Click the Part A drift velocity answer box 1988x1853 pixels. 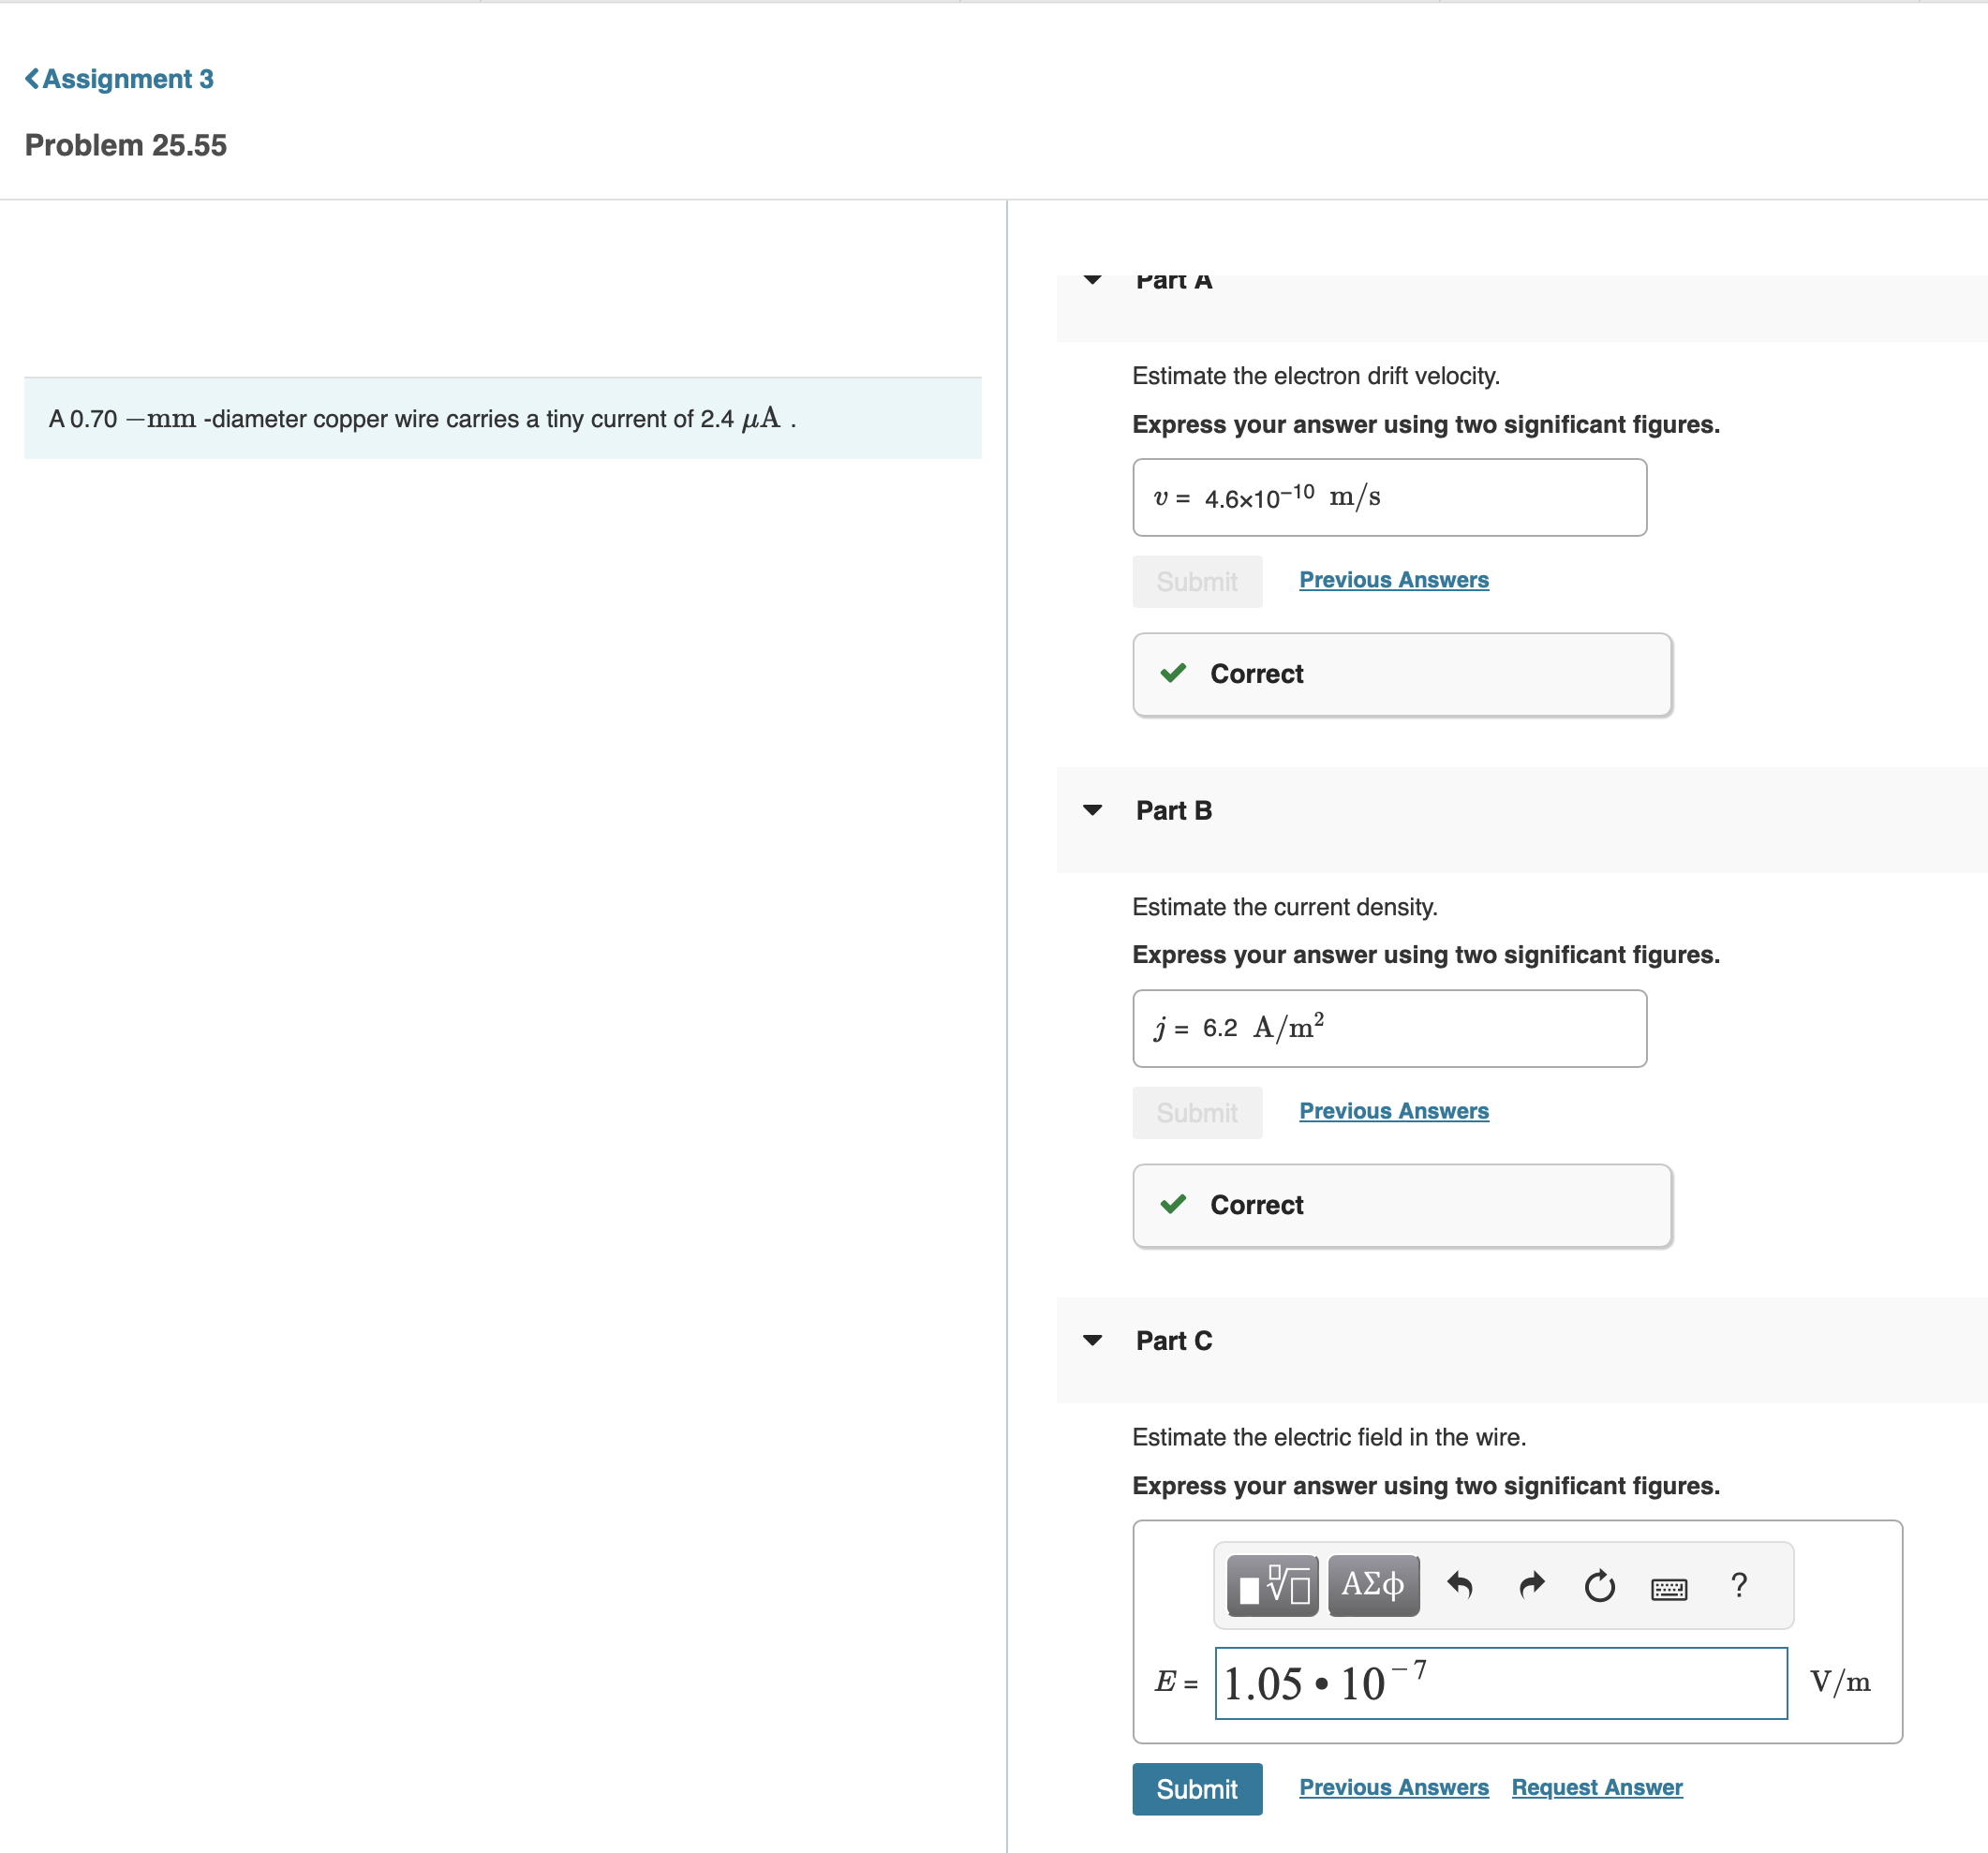(x=1388, y=497)
